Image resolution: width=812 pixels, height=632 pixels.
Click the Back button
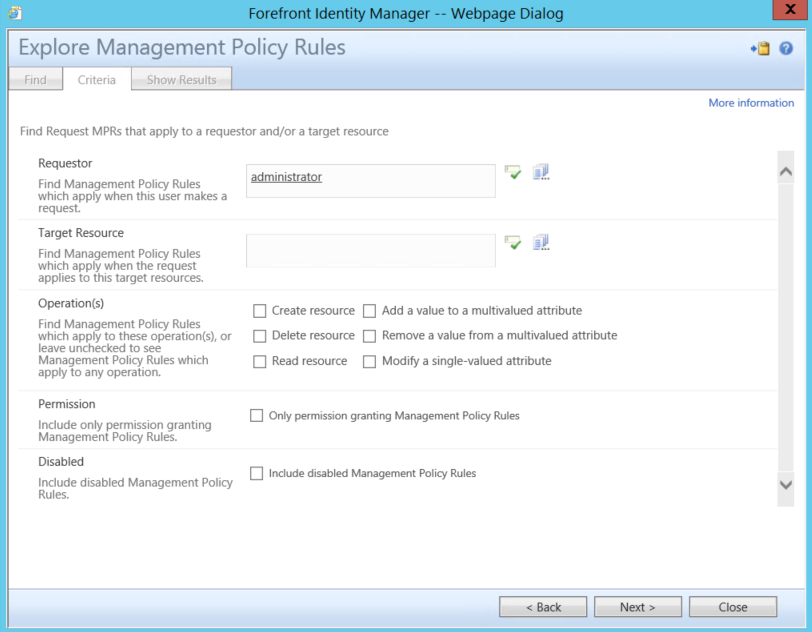tap(543, 607)
